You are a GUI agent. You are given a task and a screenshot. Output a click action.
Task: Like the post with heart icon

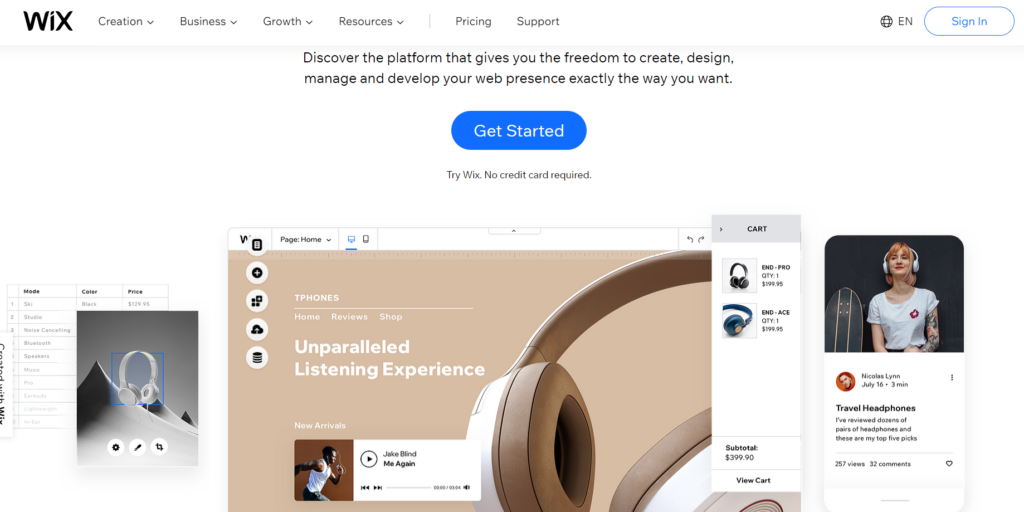[x=949, y=464]
